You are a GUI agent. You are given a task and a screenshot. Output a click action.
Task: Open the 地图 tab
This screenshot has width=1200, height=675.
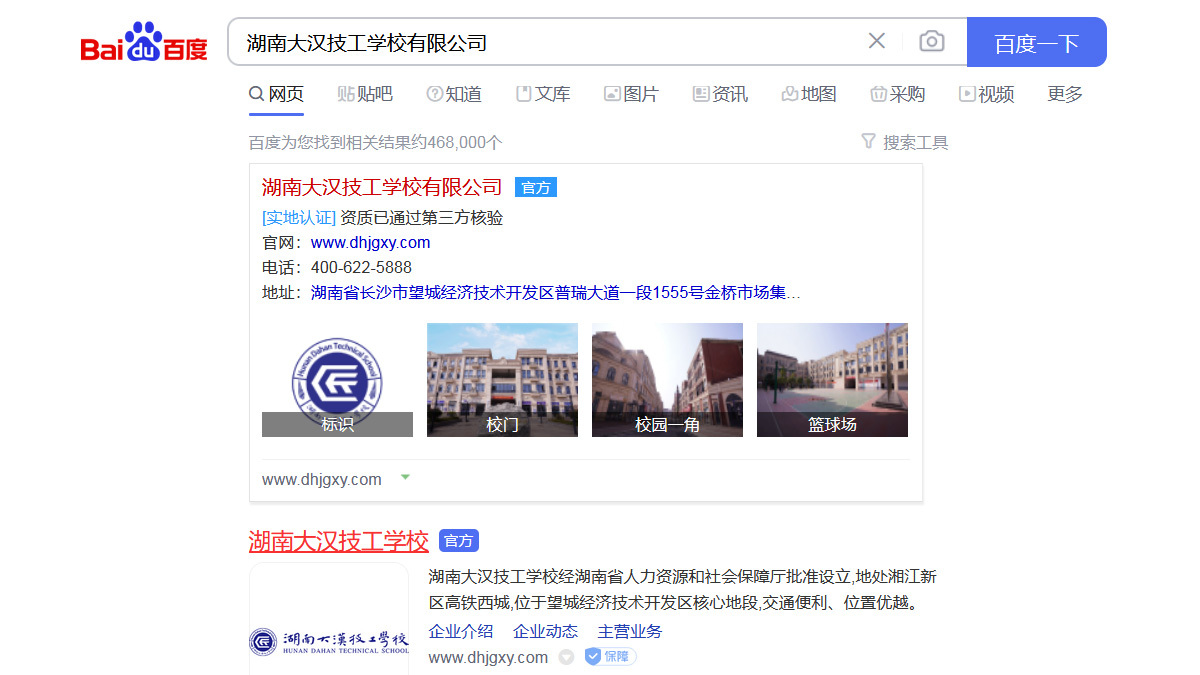click(809, 94)
